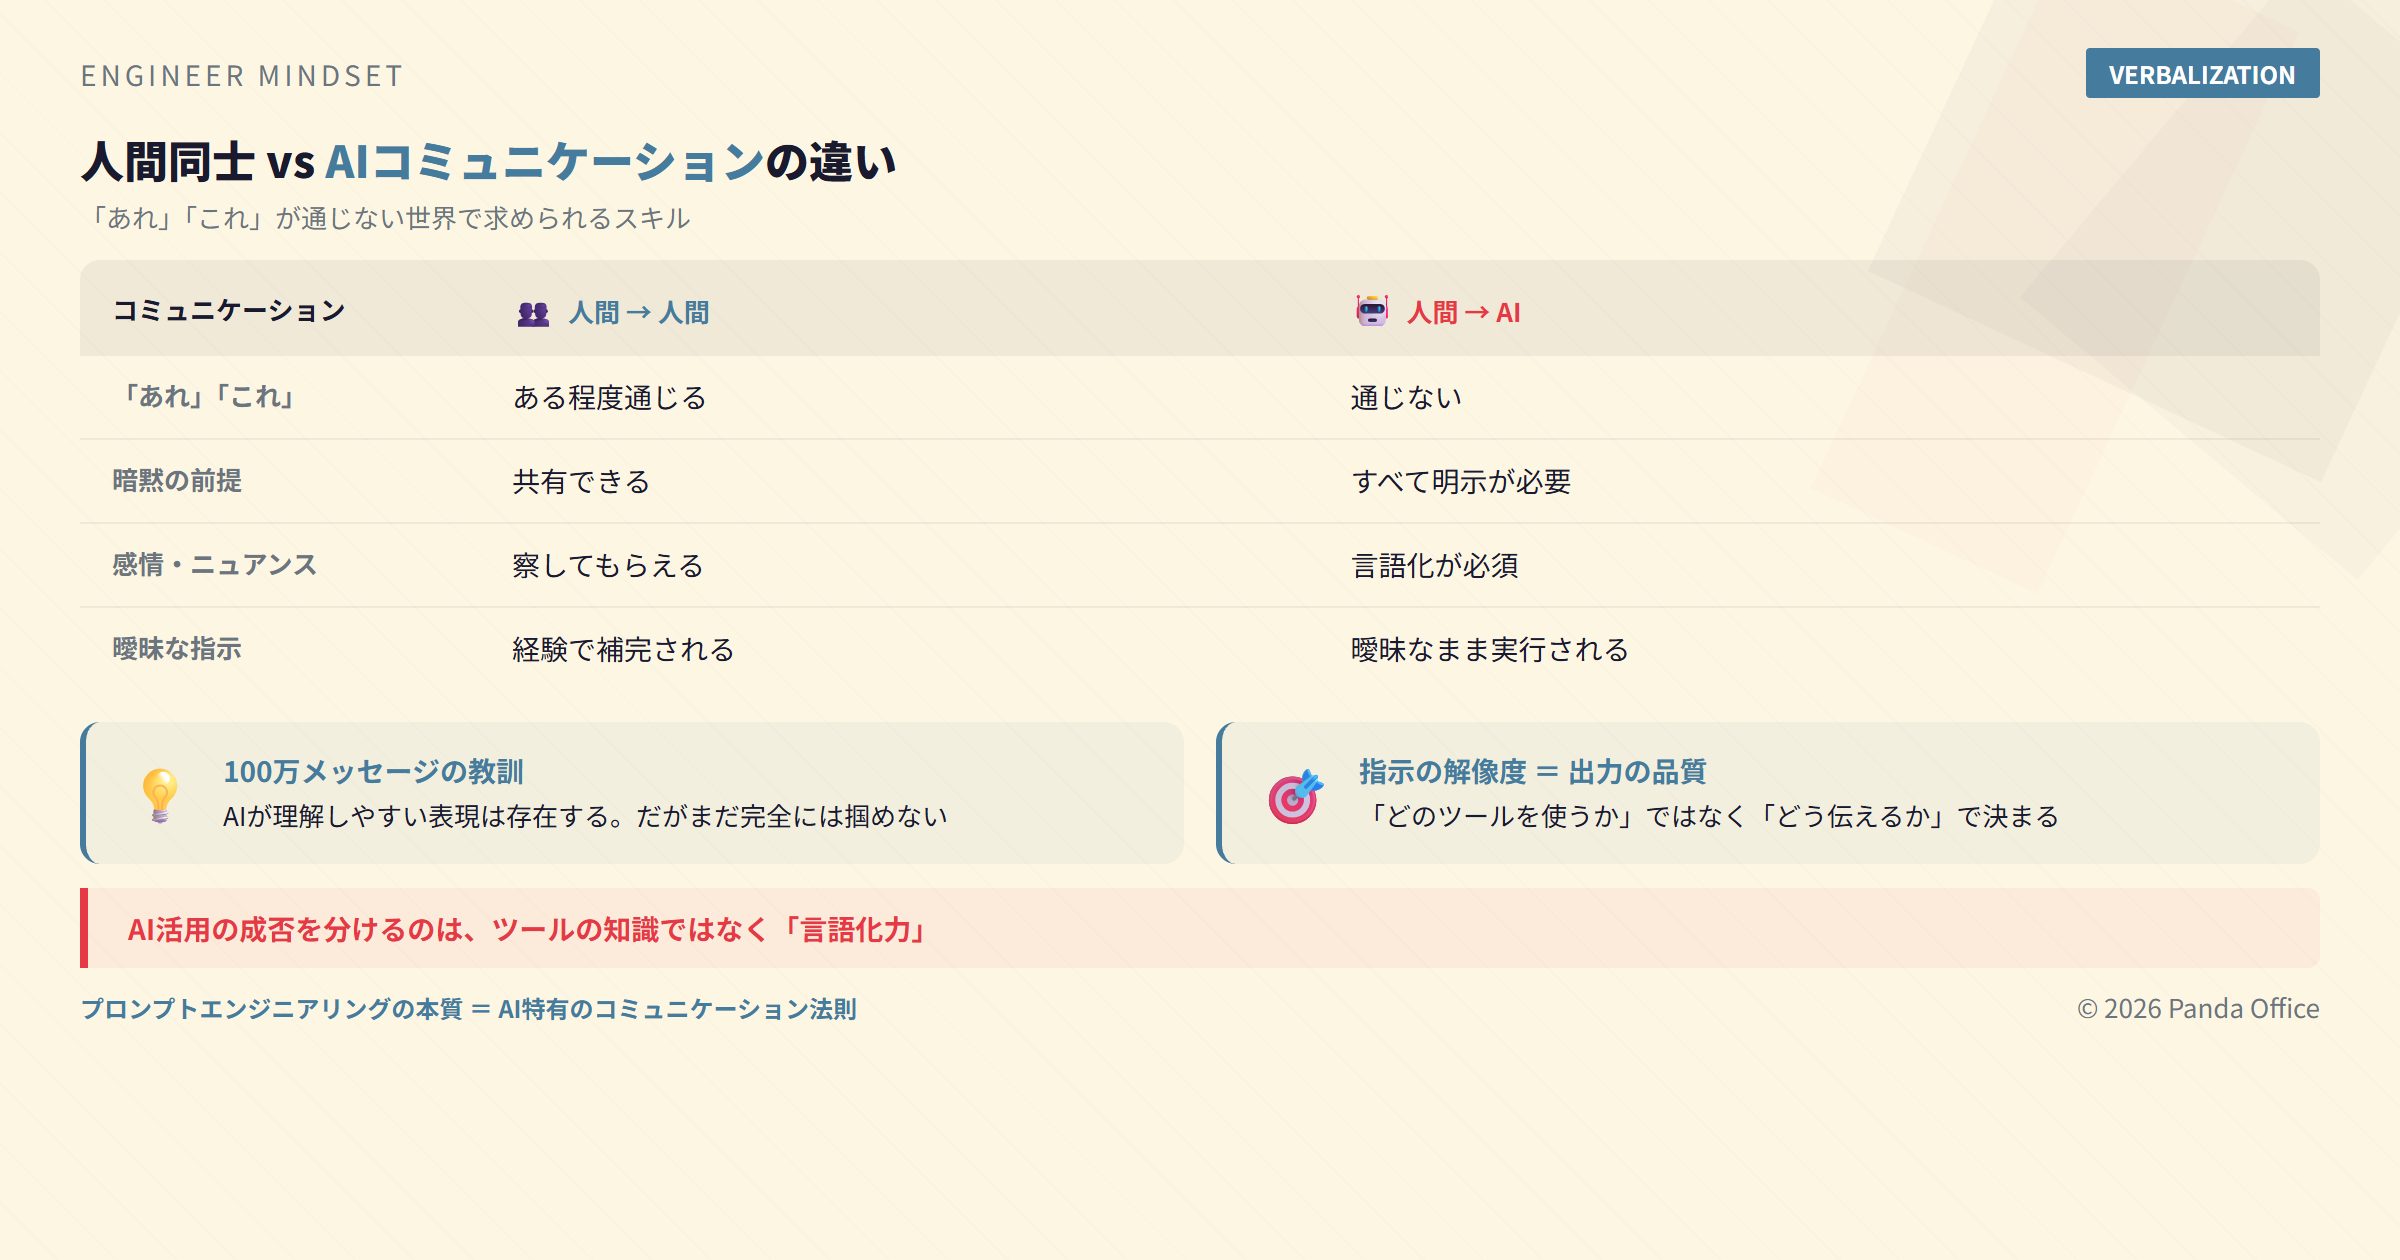Click the 人間 → AI column header
The width and height of the screenshot is (2400, 1260).
(1463, 313)
